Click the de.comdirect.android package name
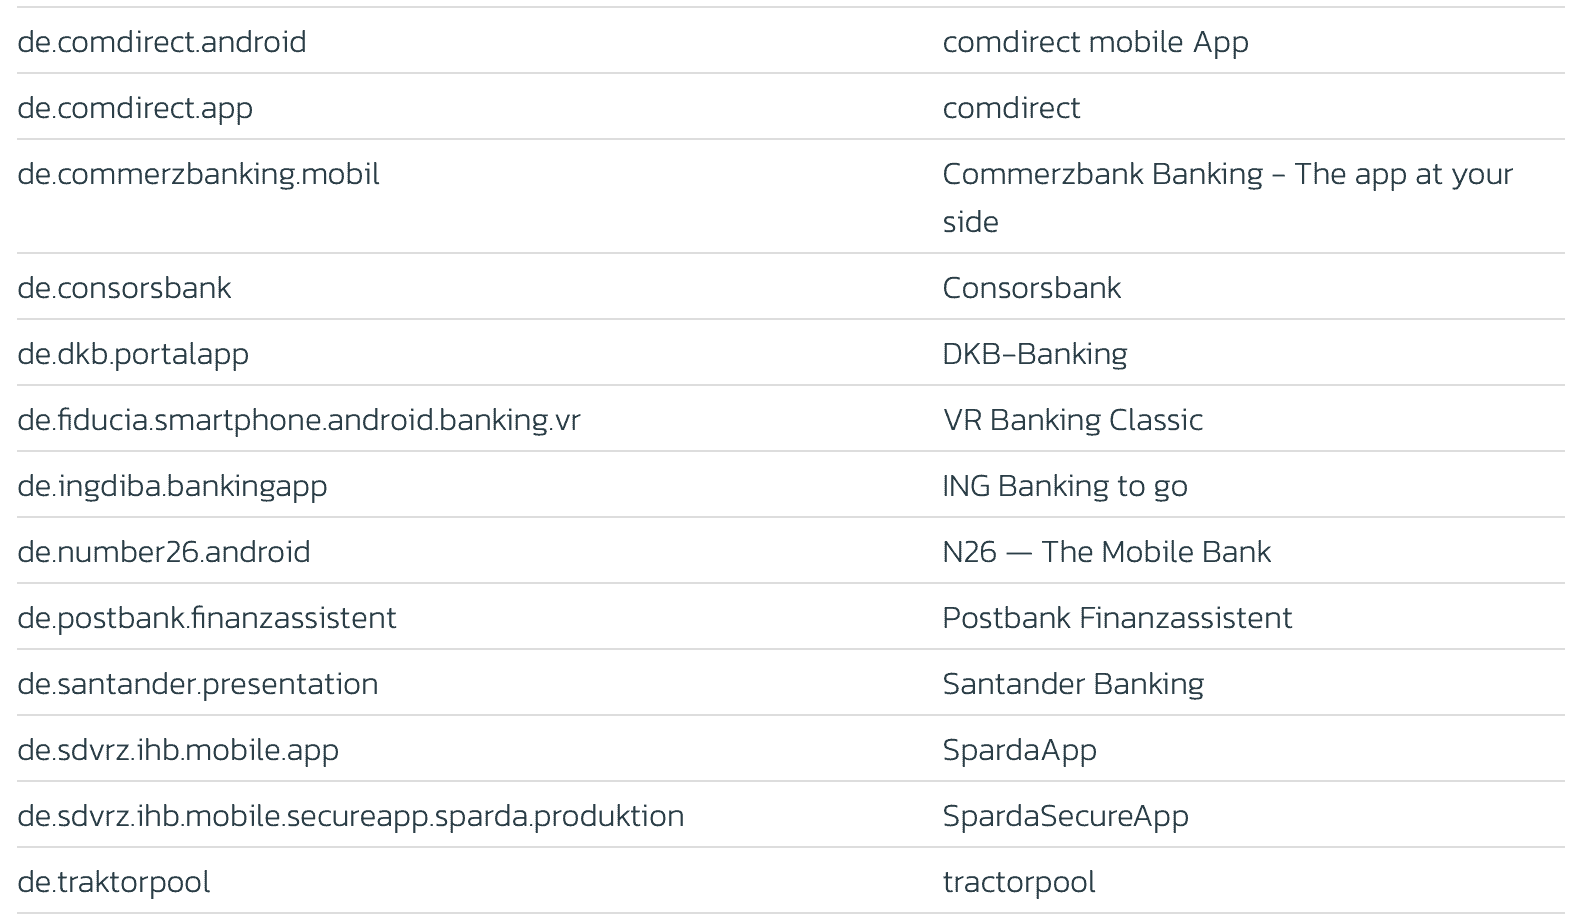Image resolution: width=1578 pixels, height=922 pixels. click(x=162, y=42)
